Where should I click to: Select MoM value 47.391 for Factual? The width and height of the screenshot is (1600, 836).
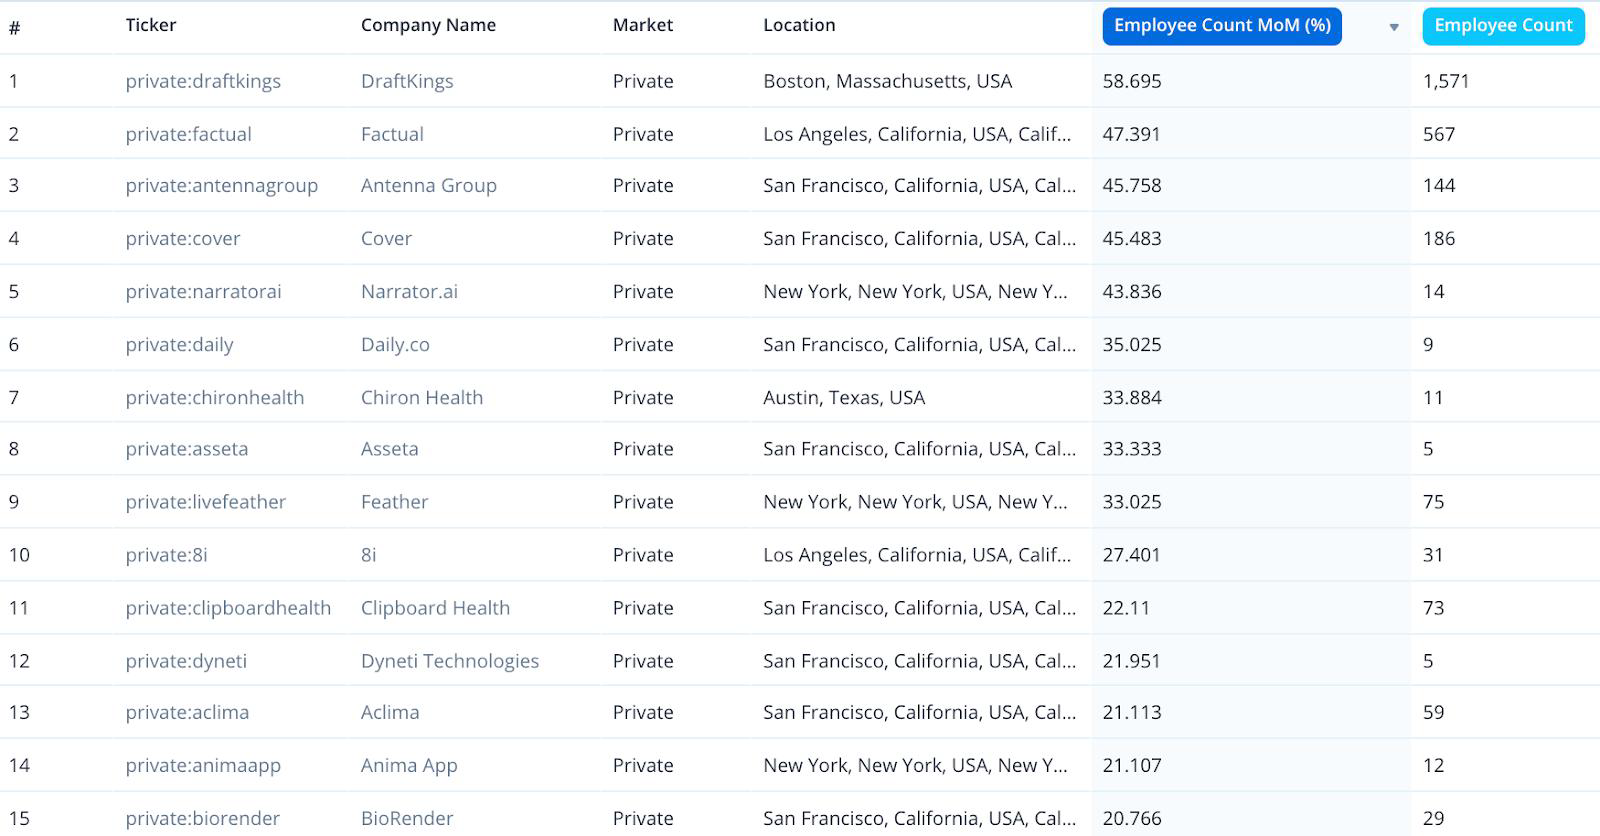tap(1132, 134)
